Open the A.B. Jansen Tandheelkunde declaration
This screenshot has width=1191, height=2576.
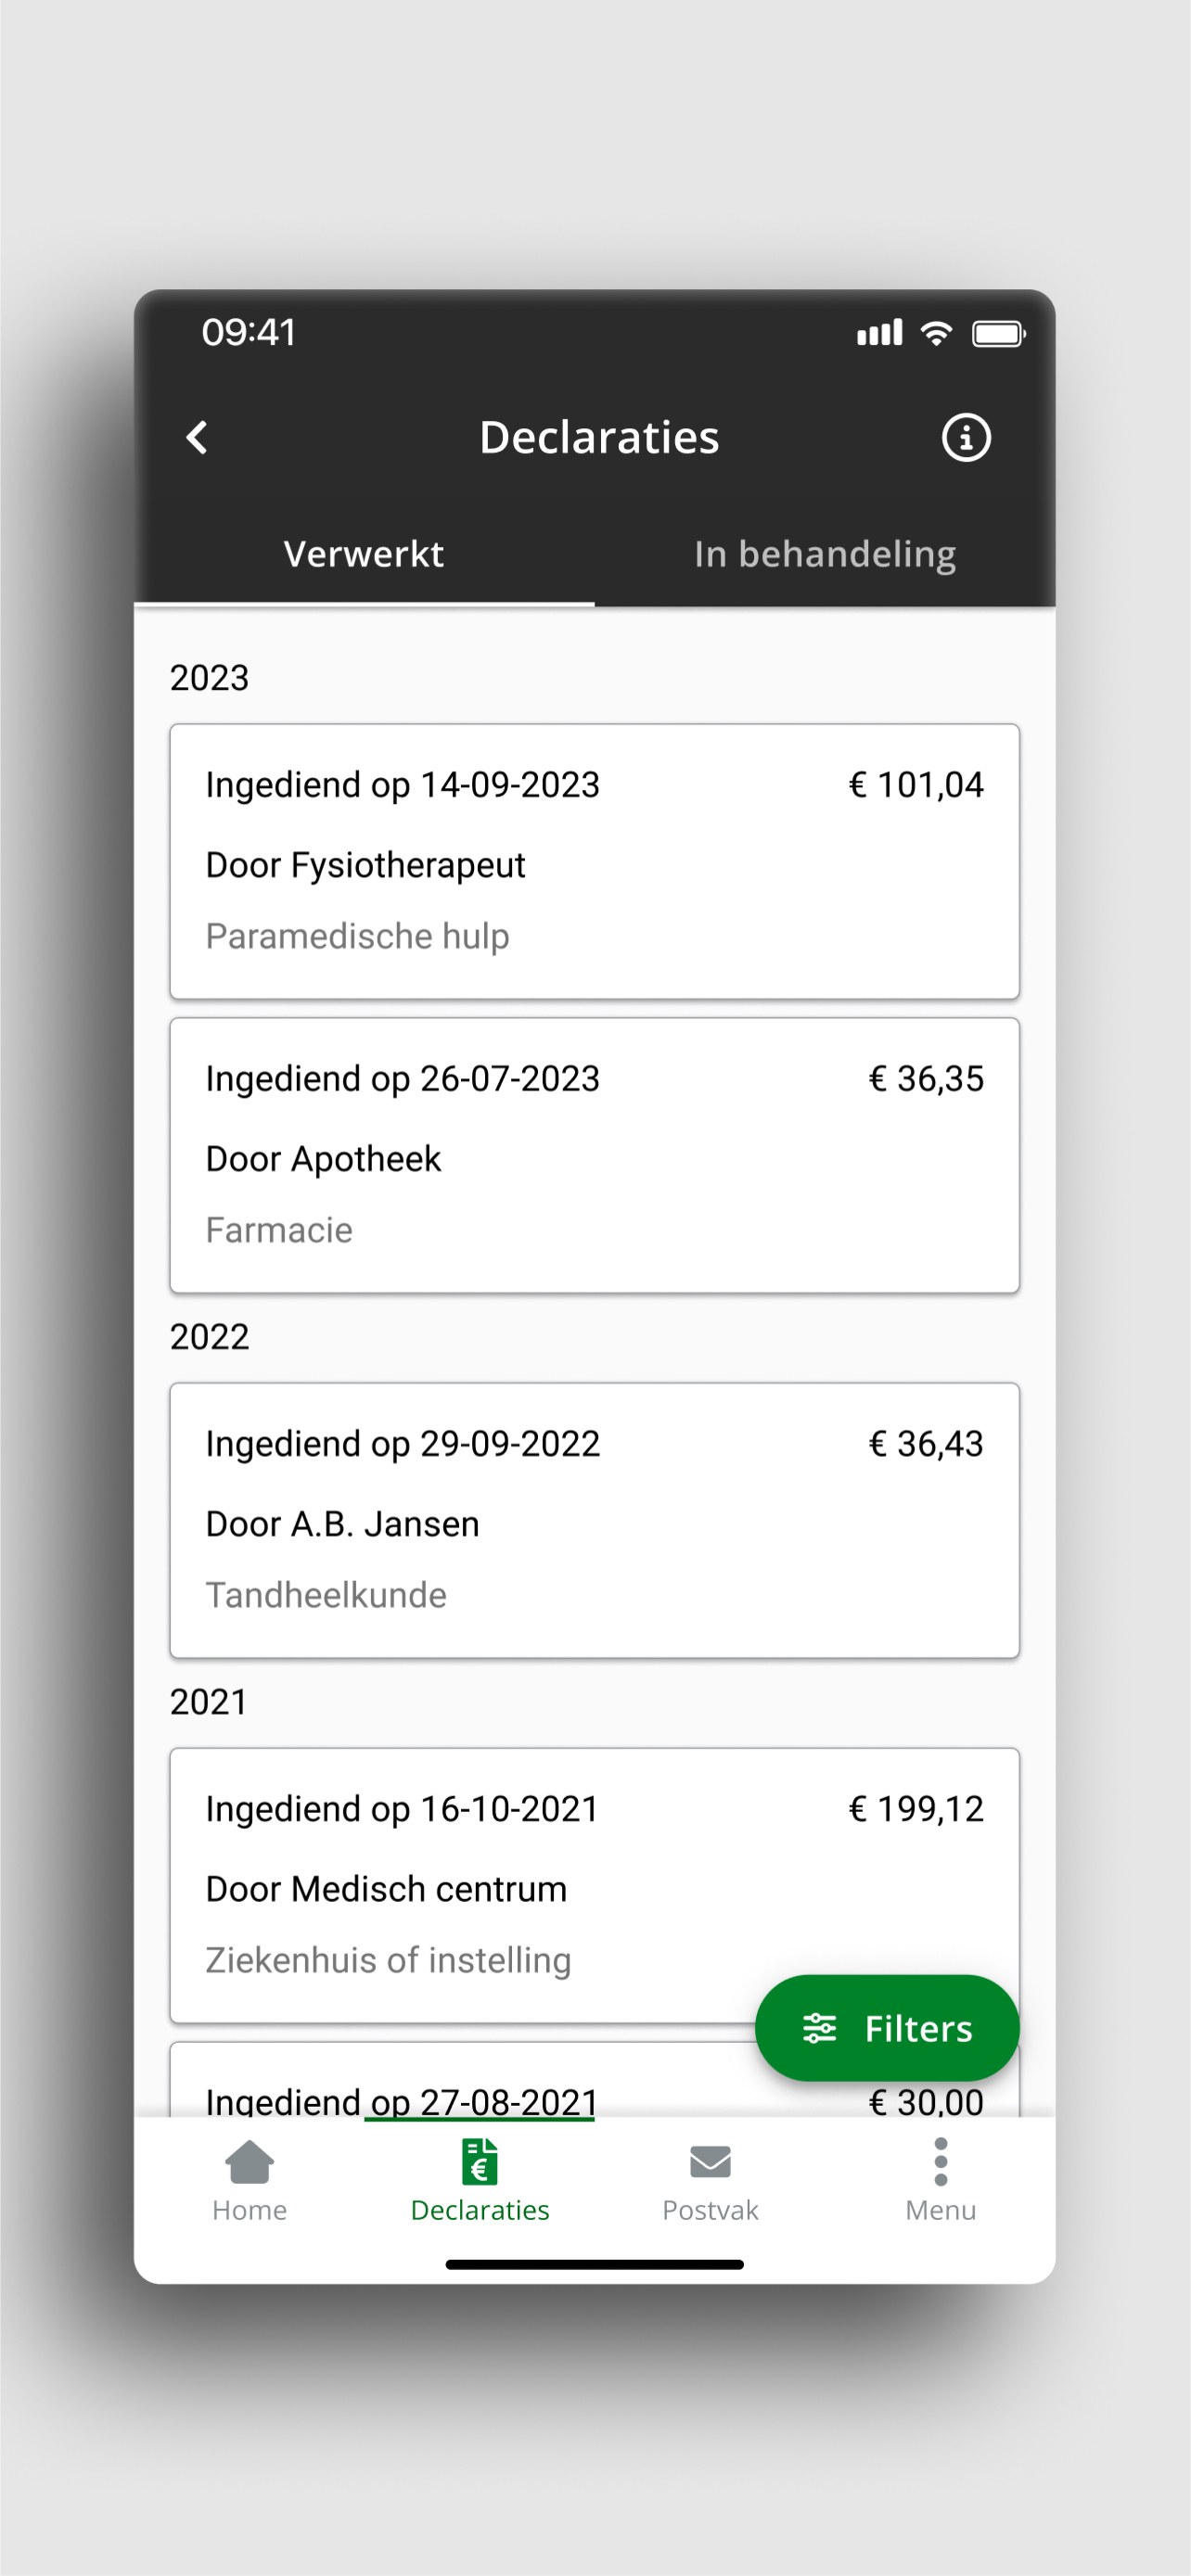tap(595, 1520)
